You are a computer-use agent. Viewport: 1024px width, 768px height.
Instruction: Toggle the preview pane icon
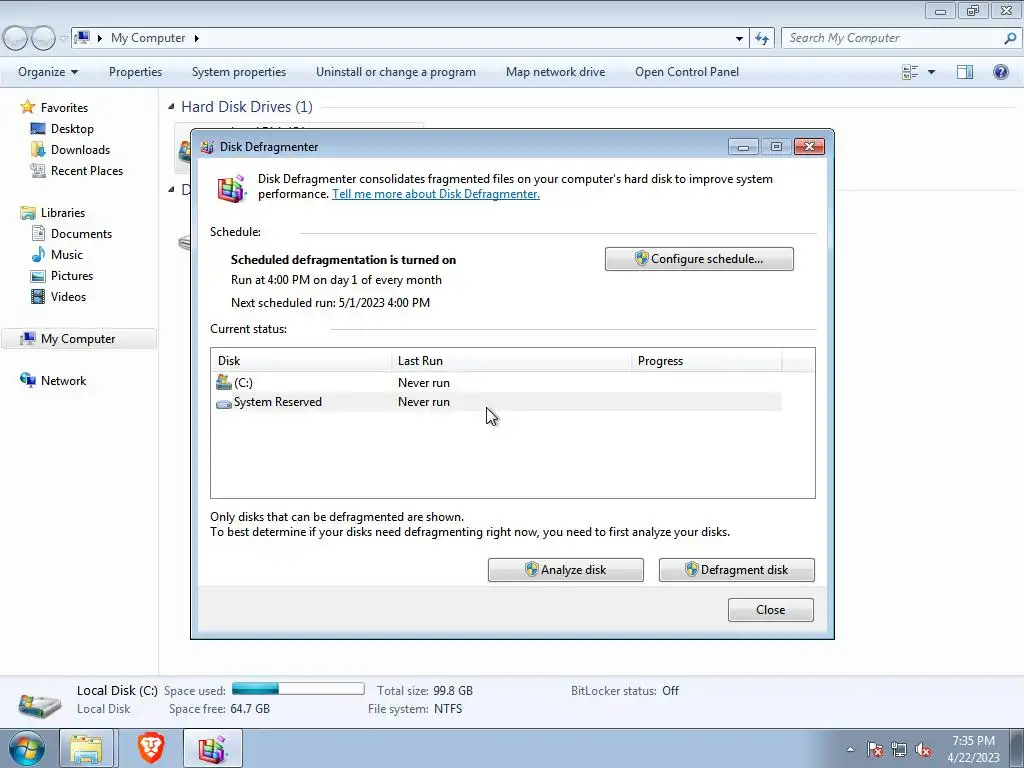(965, 72)
